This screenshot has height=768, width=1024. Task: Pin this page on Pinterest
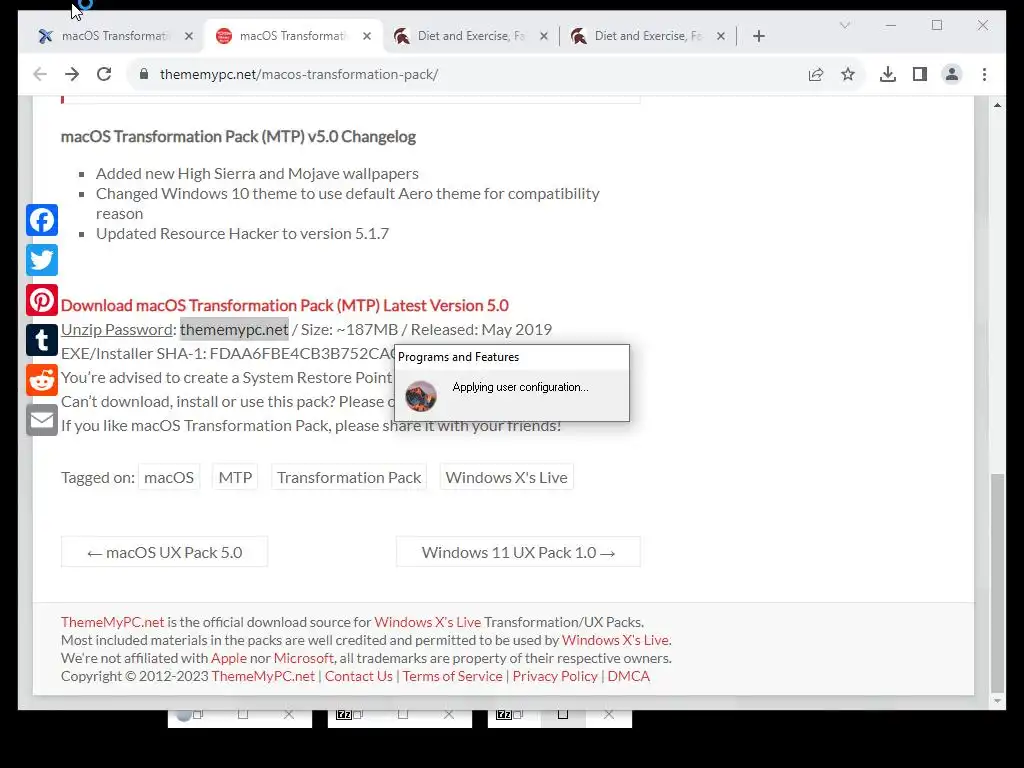click(x=42, y=300)
